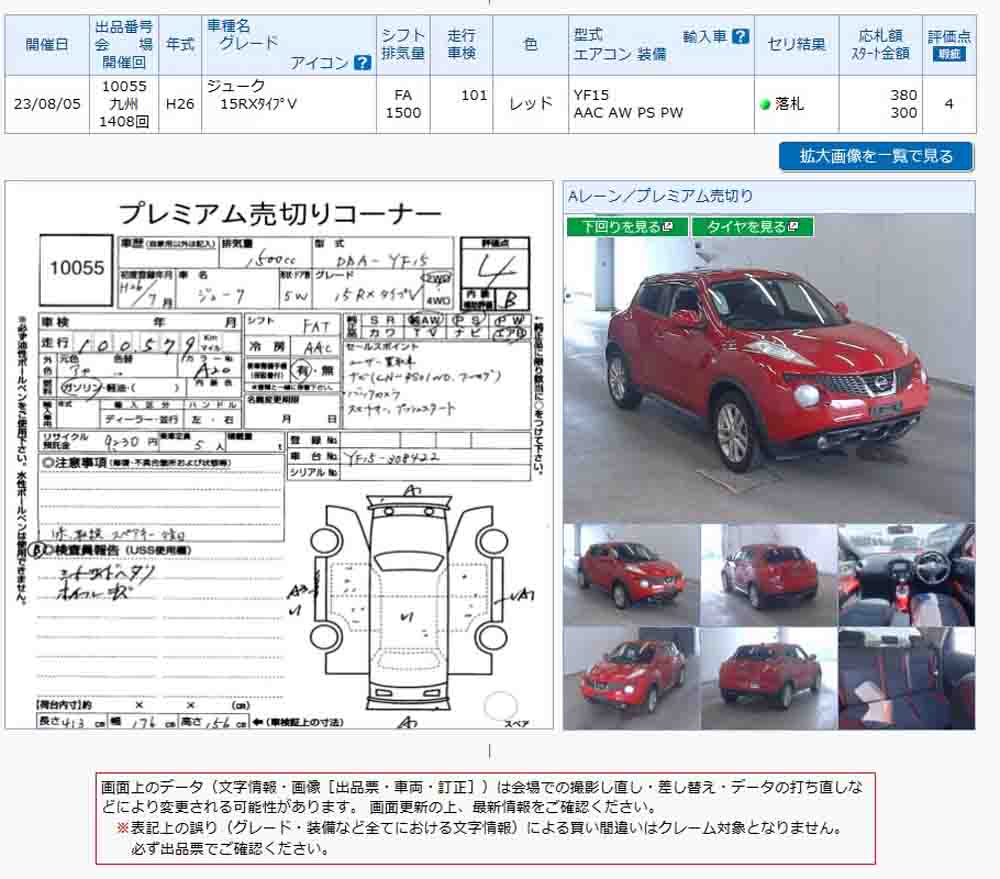
Task: Click the タイヤを見る tire button
Action: click(x=752, y=226)
